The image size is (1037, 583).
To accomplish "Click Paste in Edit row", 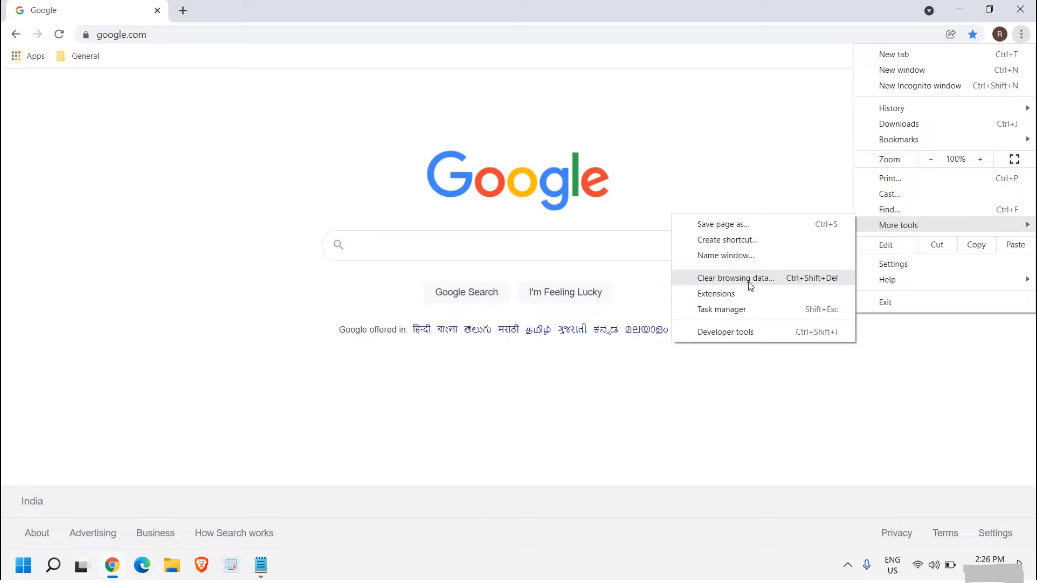I will [1015, 245].
